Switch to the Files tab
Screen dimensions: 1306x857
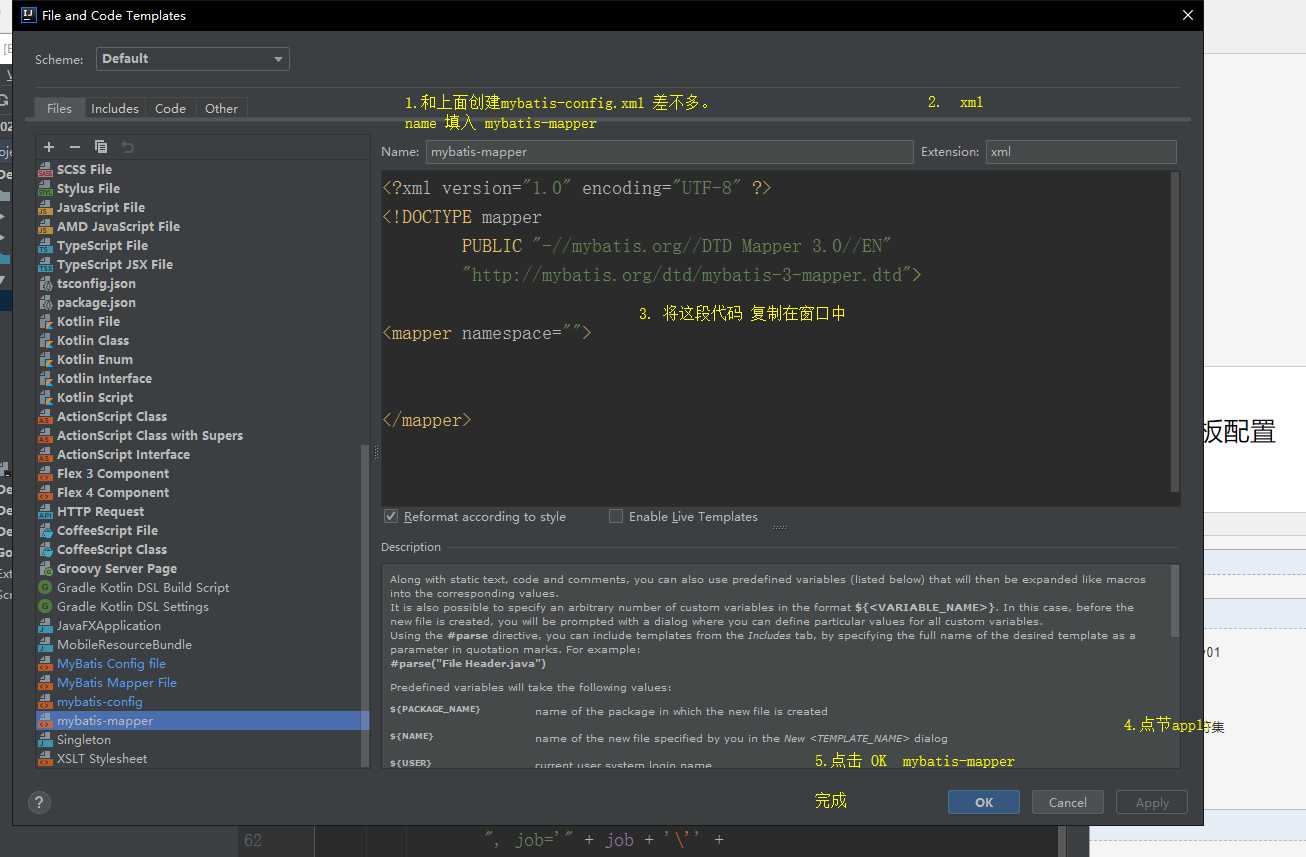59,108
